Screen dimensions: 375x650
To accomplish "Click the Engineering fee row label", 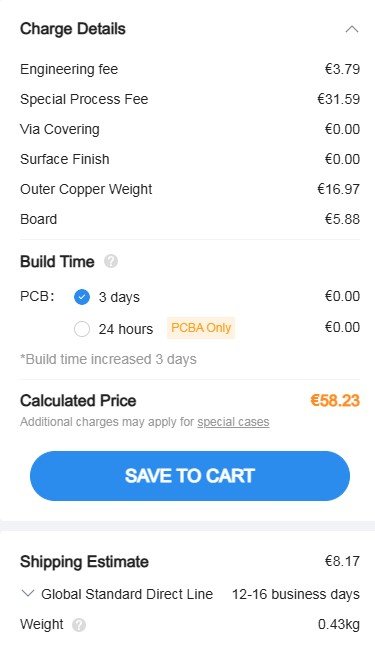I will point(69,69).
